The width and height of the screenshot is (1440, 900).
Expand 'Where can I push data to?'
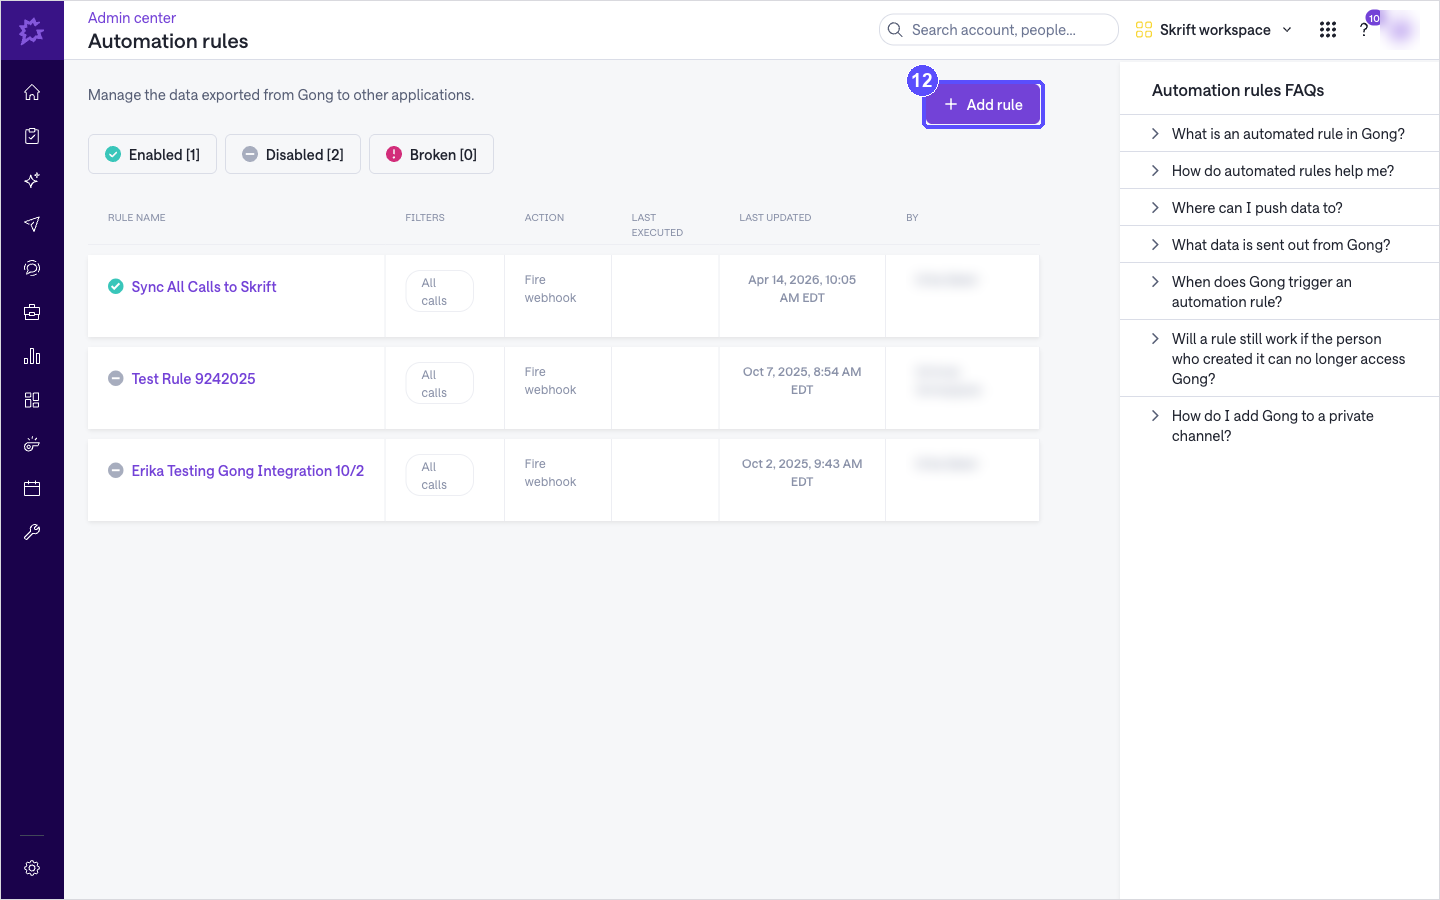pos(1280,208)
